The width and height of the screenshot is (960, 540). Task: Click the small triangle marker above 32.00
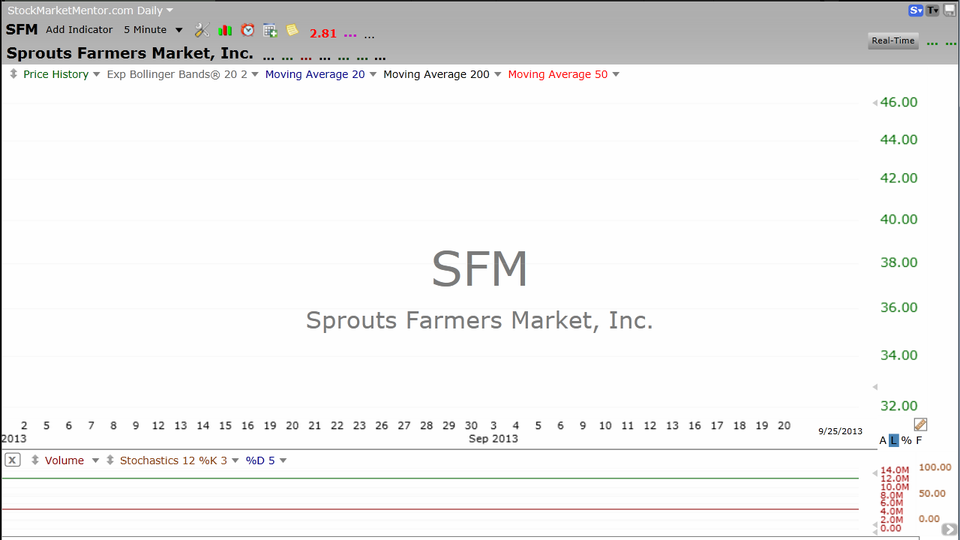coord(875,387)
